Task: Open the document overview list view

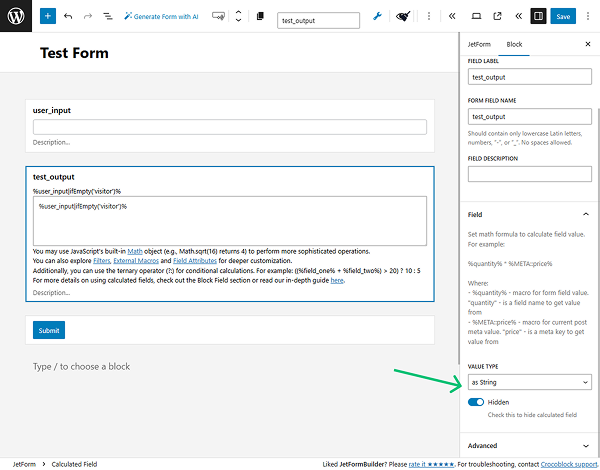Action: 108,16
